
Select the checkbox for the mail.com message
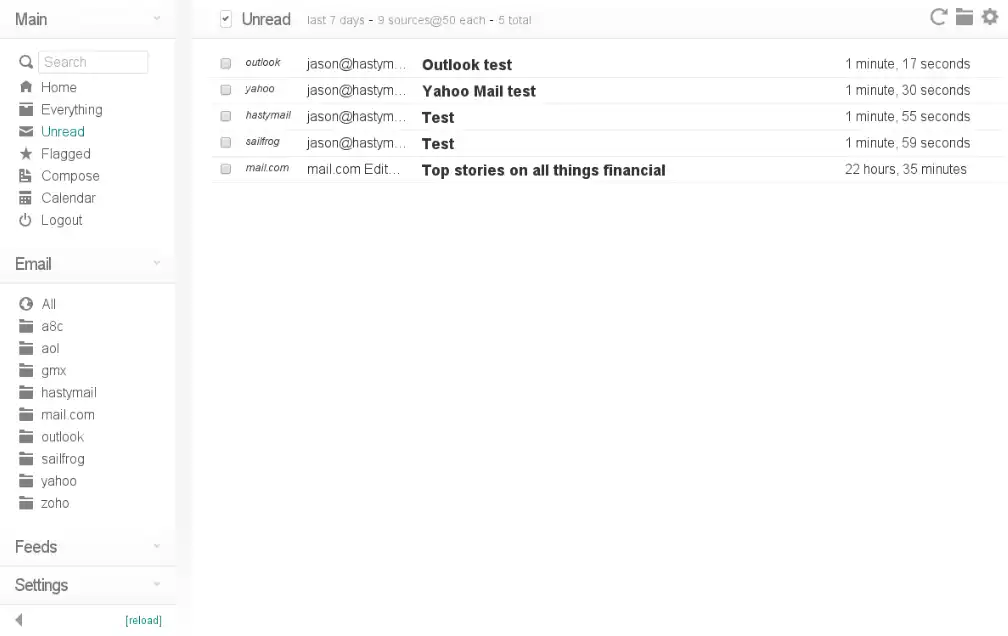(x=226, y=169)
